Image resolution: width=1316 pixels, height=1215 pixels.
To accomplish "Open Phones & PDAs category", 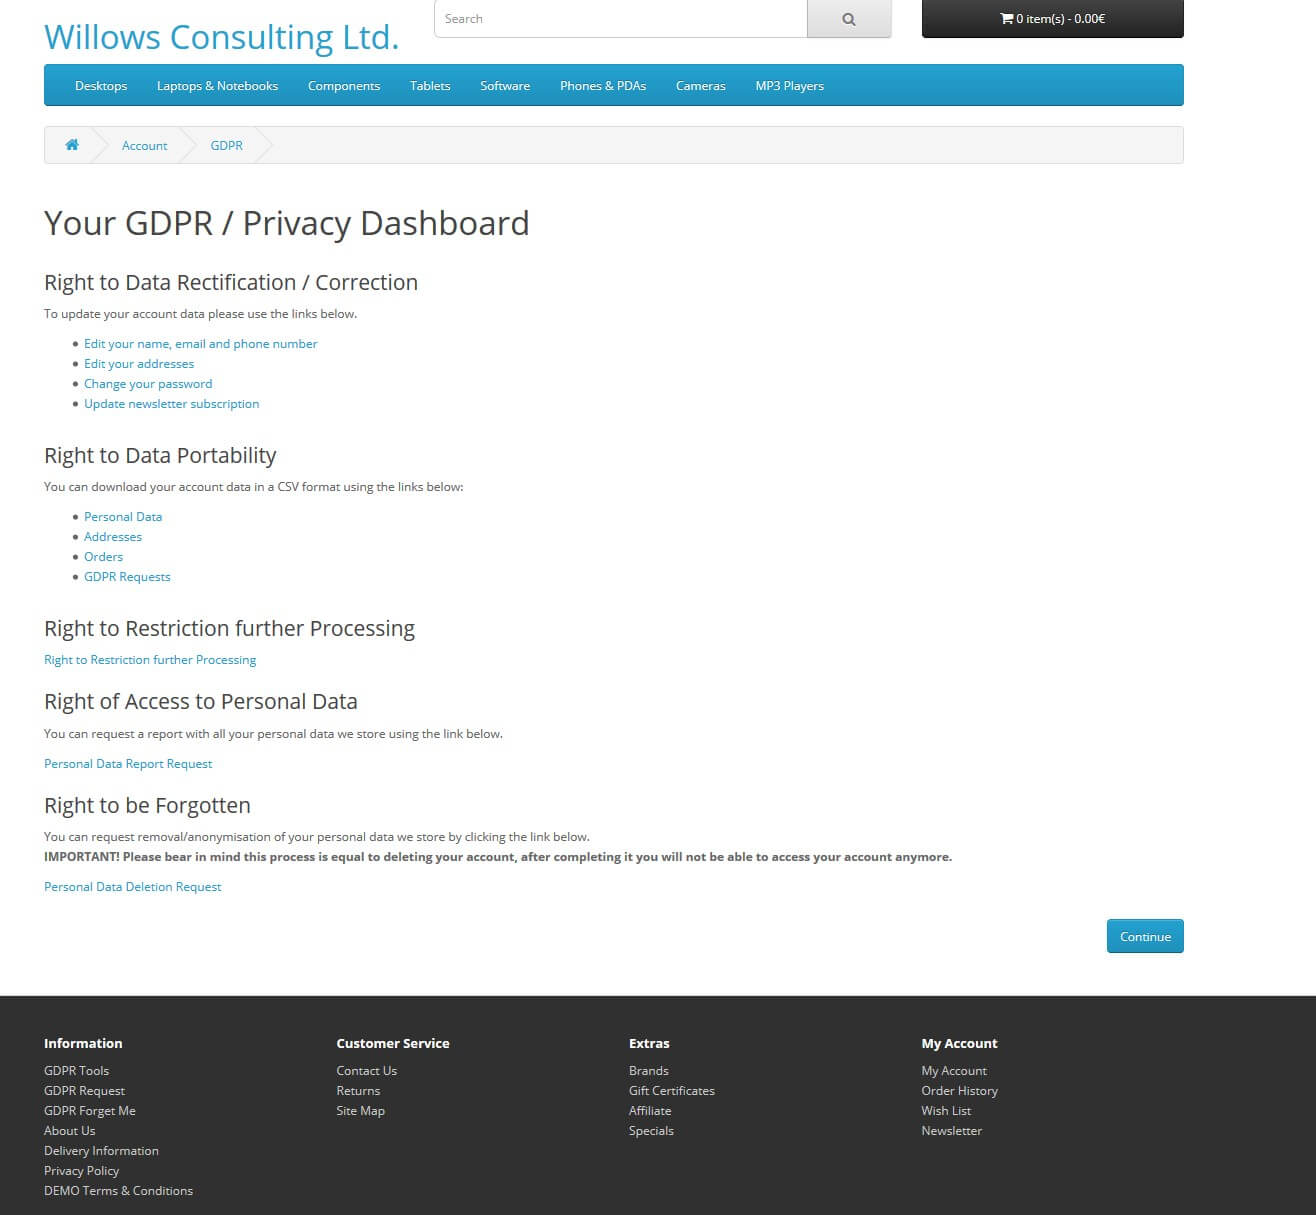I will [603, 86].
